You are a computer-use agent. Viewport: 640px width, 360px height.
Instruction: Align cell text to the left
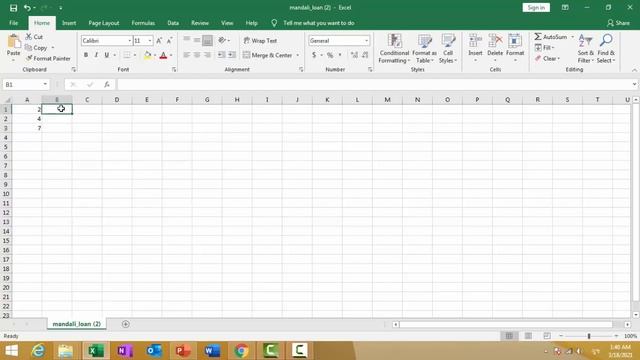(x=187, y=55)
